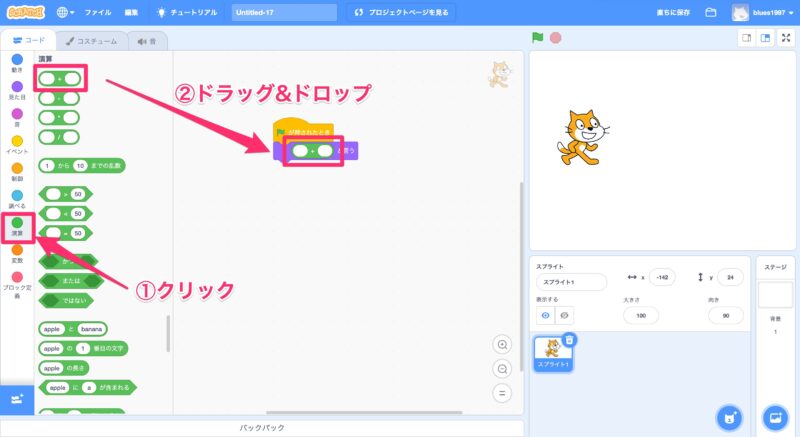
Task: Enter full screen stage mode
Action: pyautogui.click(x=785, y=38)
